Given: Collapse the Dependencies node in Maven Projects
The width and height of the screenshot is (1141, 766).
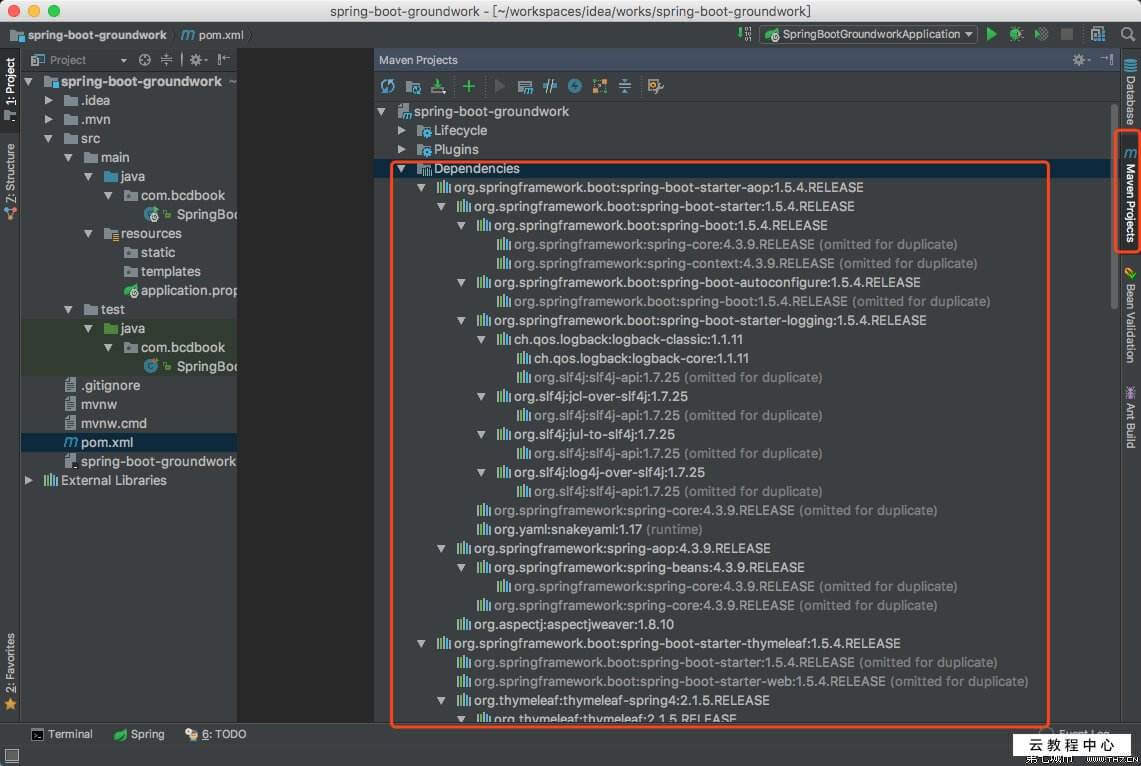Looking at the screenshot, I should point(402,169).
